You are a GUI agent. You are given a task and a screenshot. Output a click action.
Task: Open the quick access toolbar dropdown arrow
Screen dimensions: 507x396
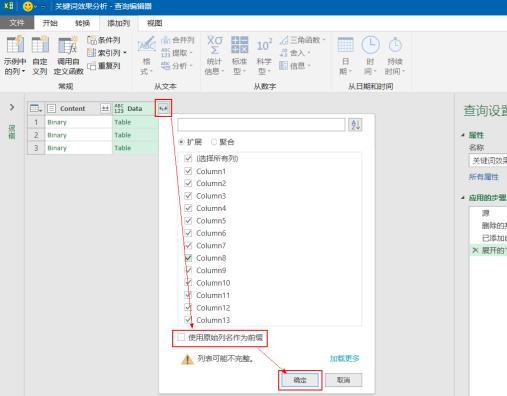coord(43,7)
